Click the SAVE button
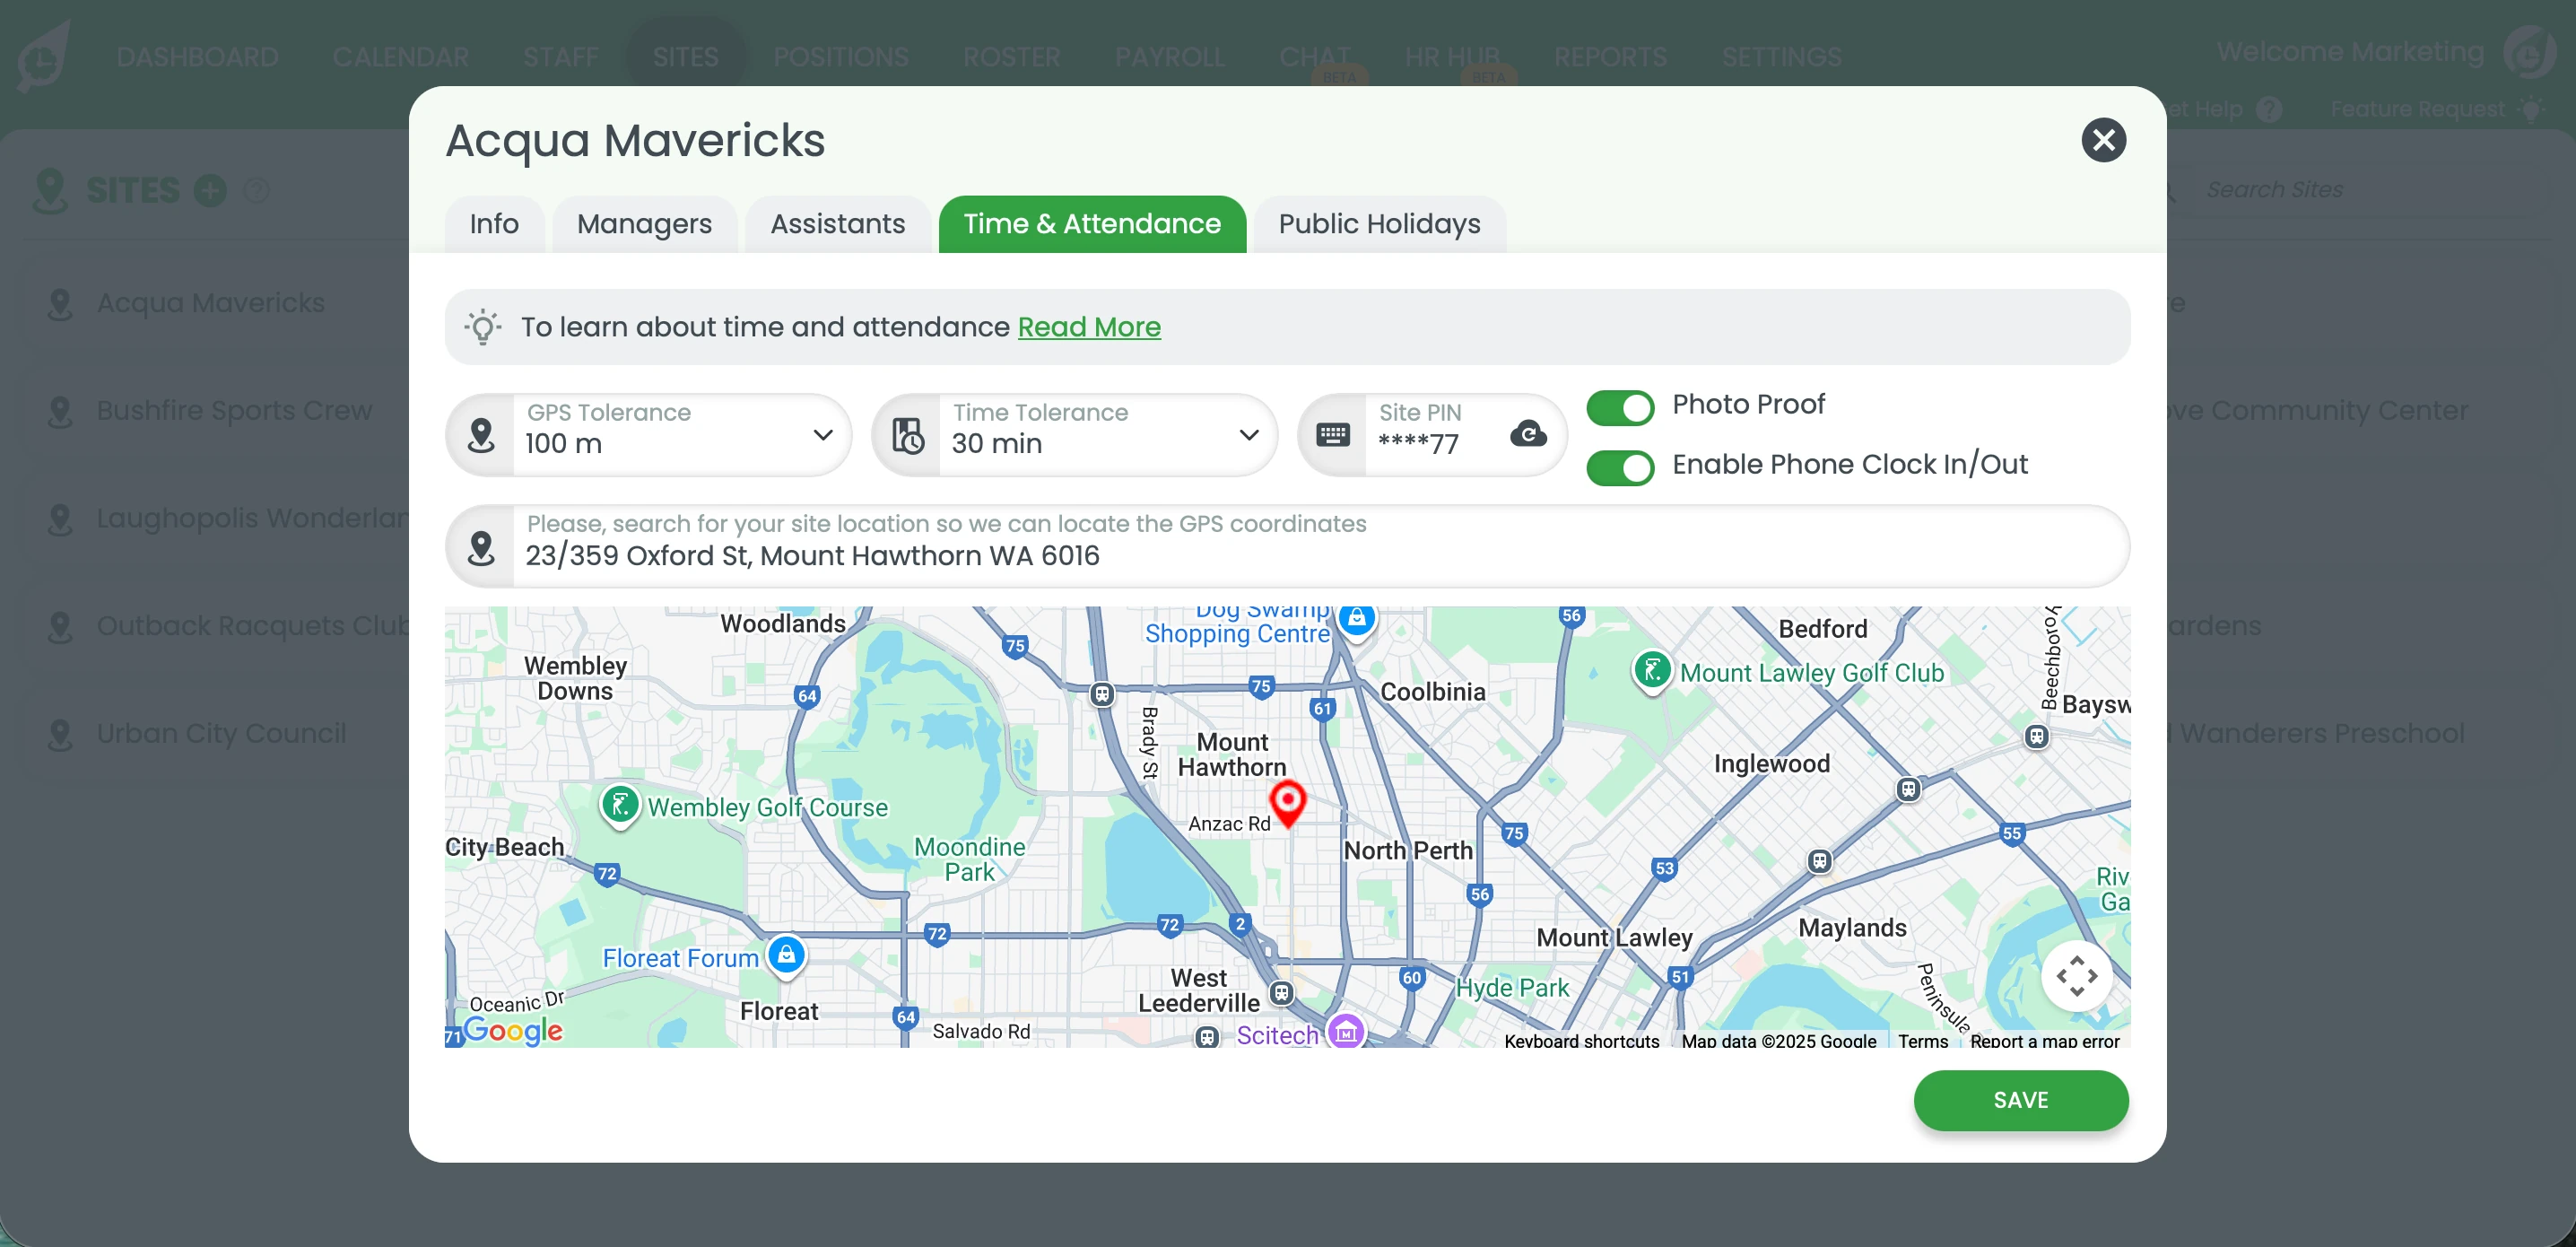Viewport: 2576px width, 1247px height. [2020, 1100]
